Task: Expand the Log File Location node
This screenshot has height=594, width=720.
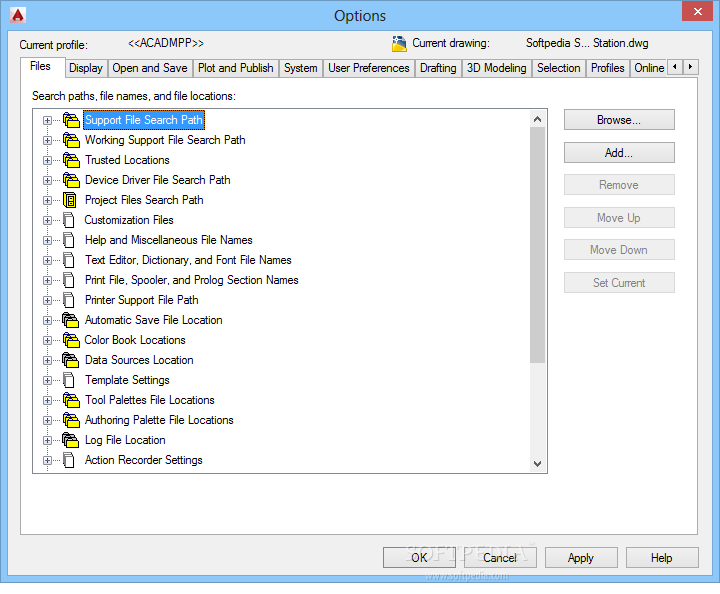Action: click(47, 440)
